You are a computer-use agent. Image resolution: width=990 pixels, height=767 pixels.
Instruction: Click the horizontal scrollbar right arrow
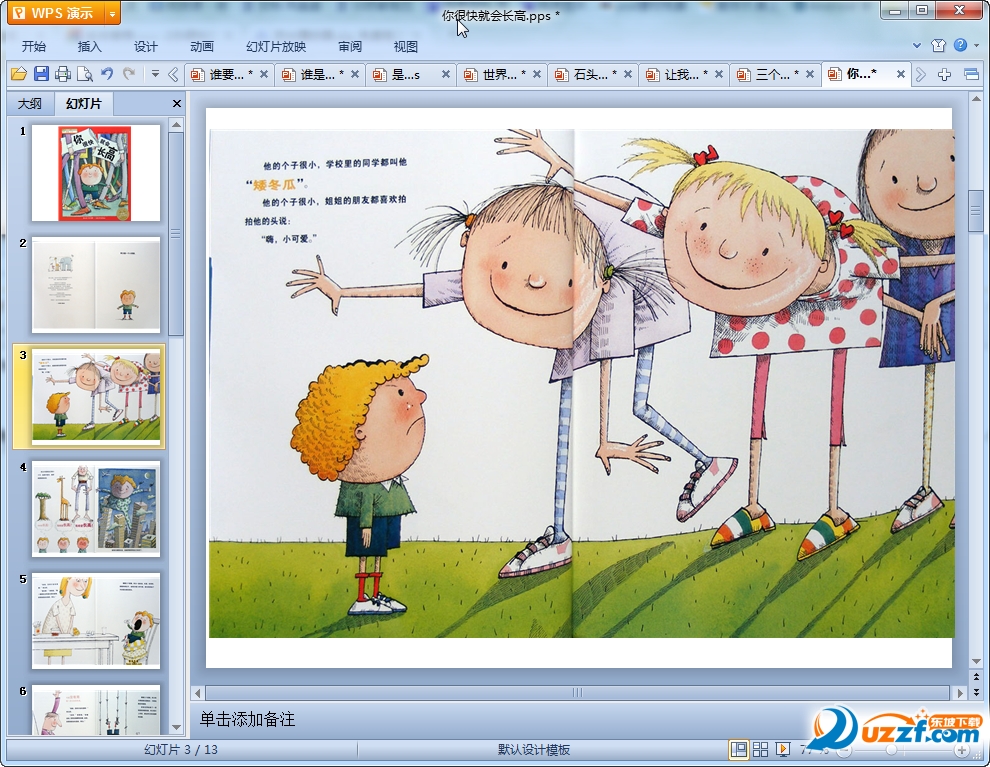point(960,693)
